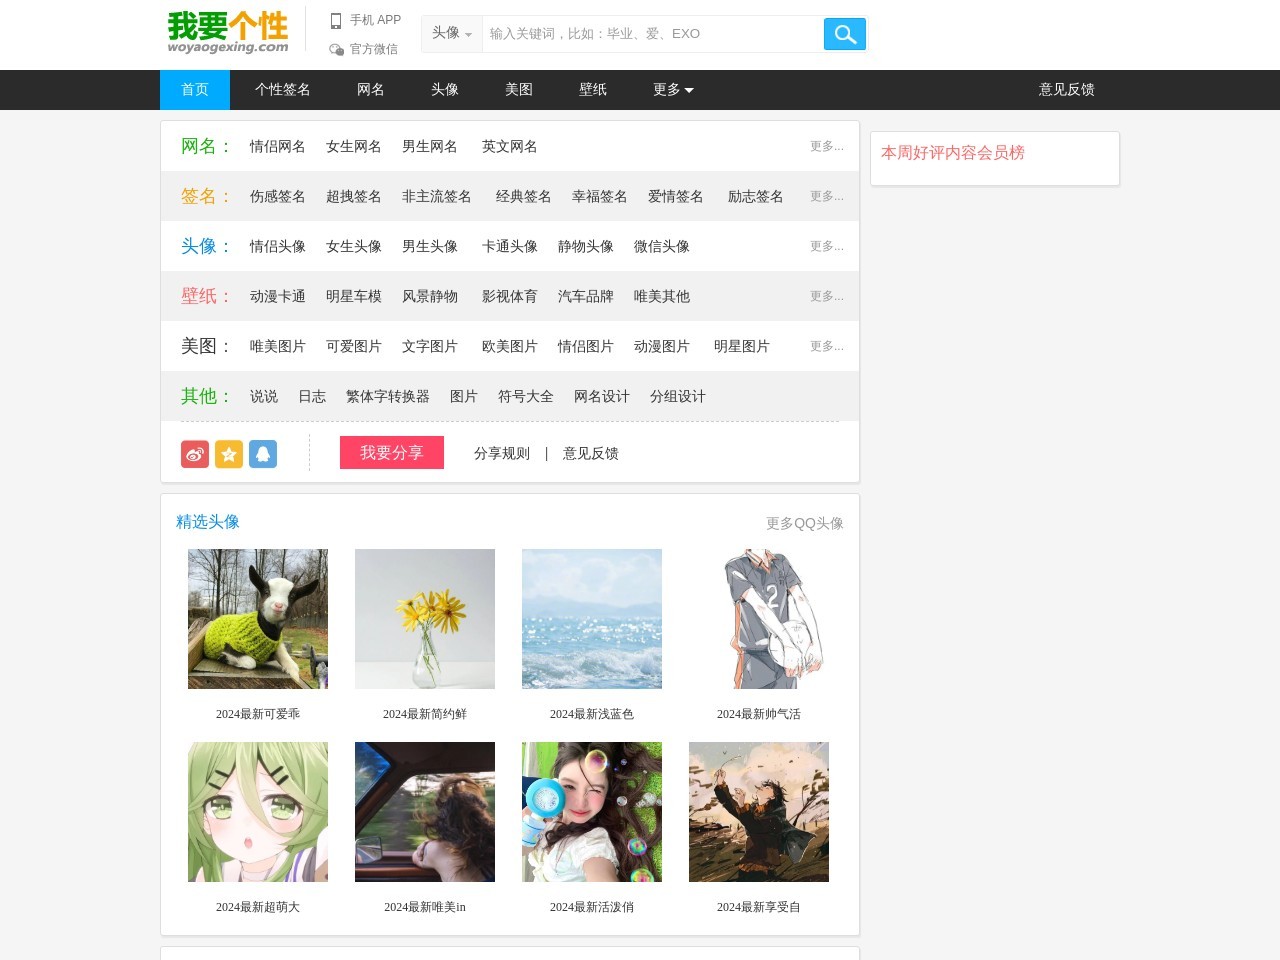This screenshot has width=1280, height=960.
Task: Open the 头像 search category dropdown
Action: [x=451, y=34]
